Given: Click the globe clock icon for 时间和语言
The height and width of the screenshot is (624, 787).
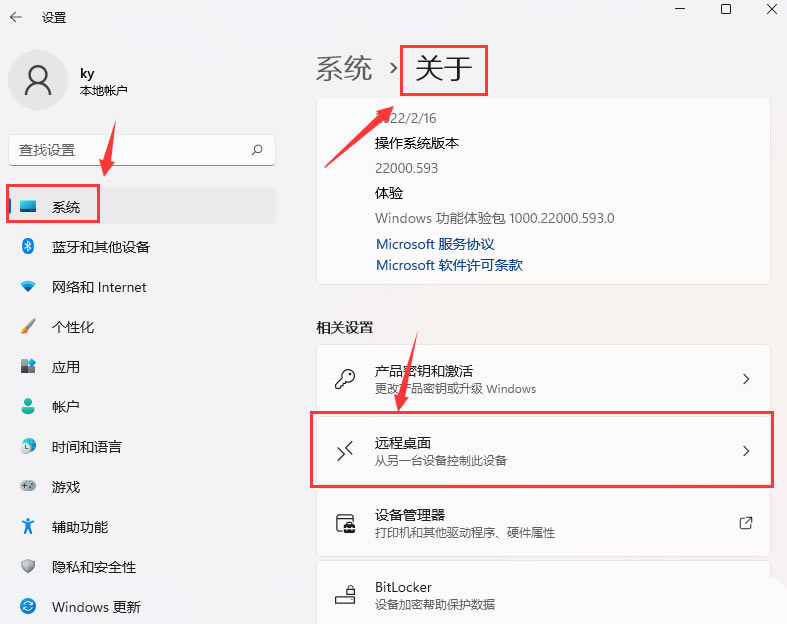Looking at the screenshot, I should [28, 446].
